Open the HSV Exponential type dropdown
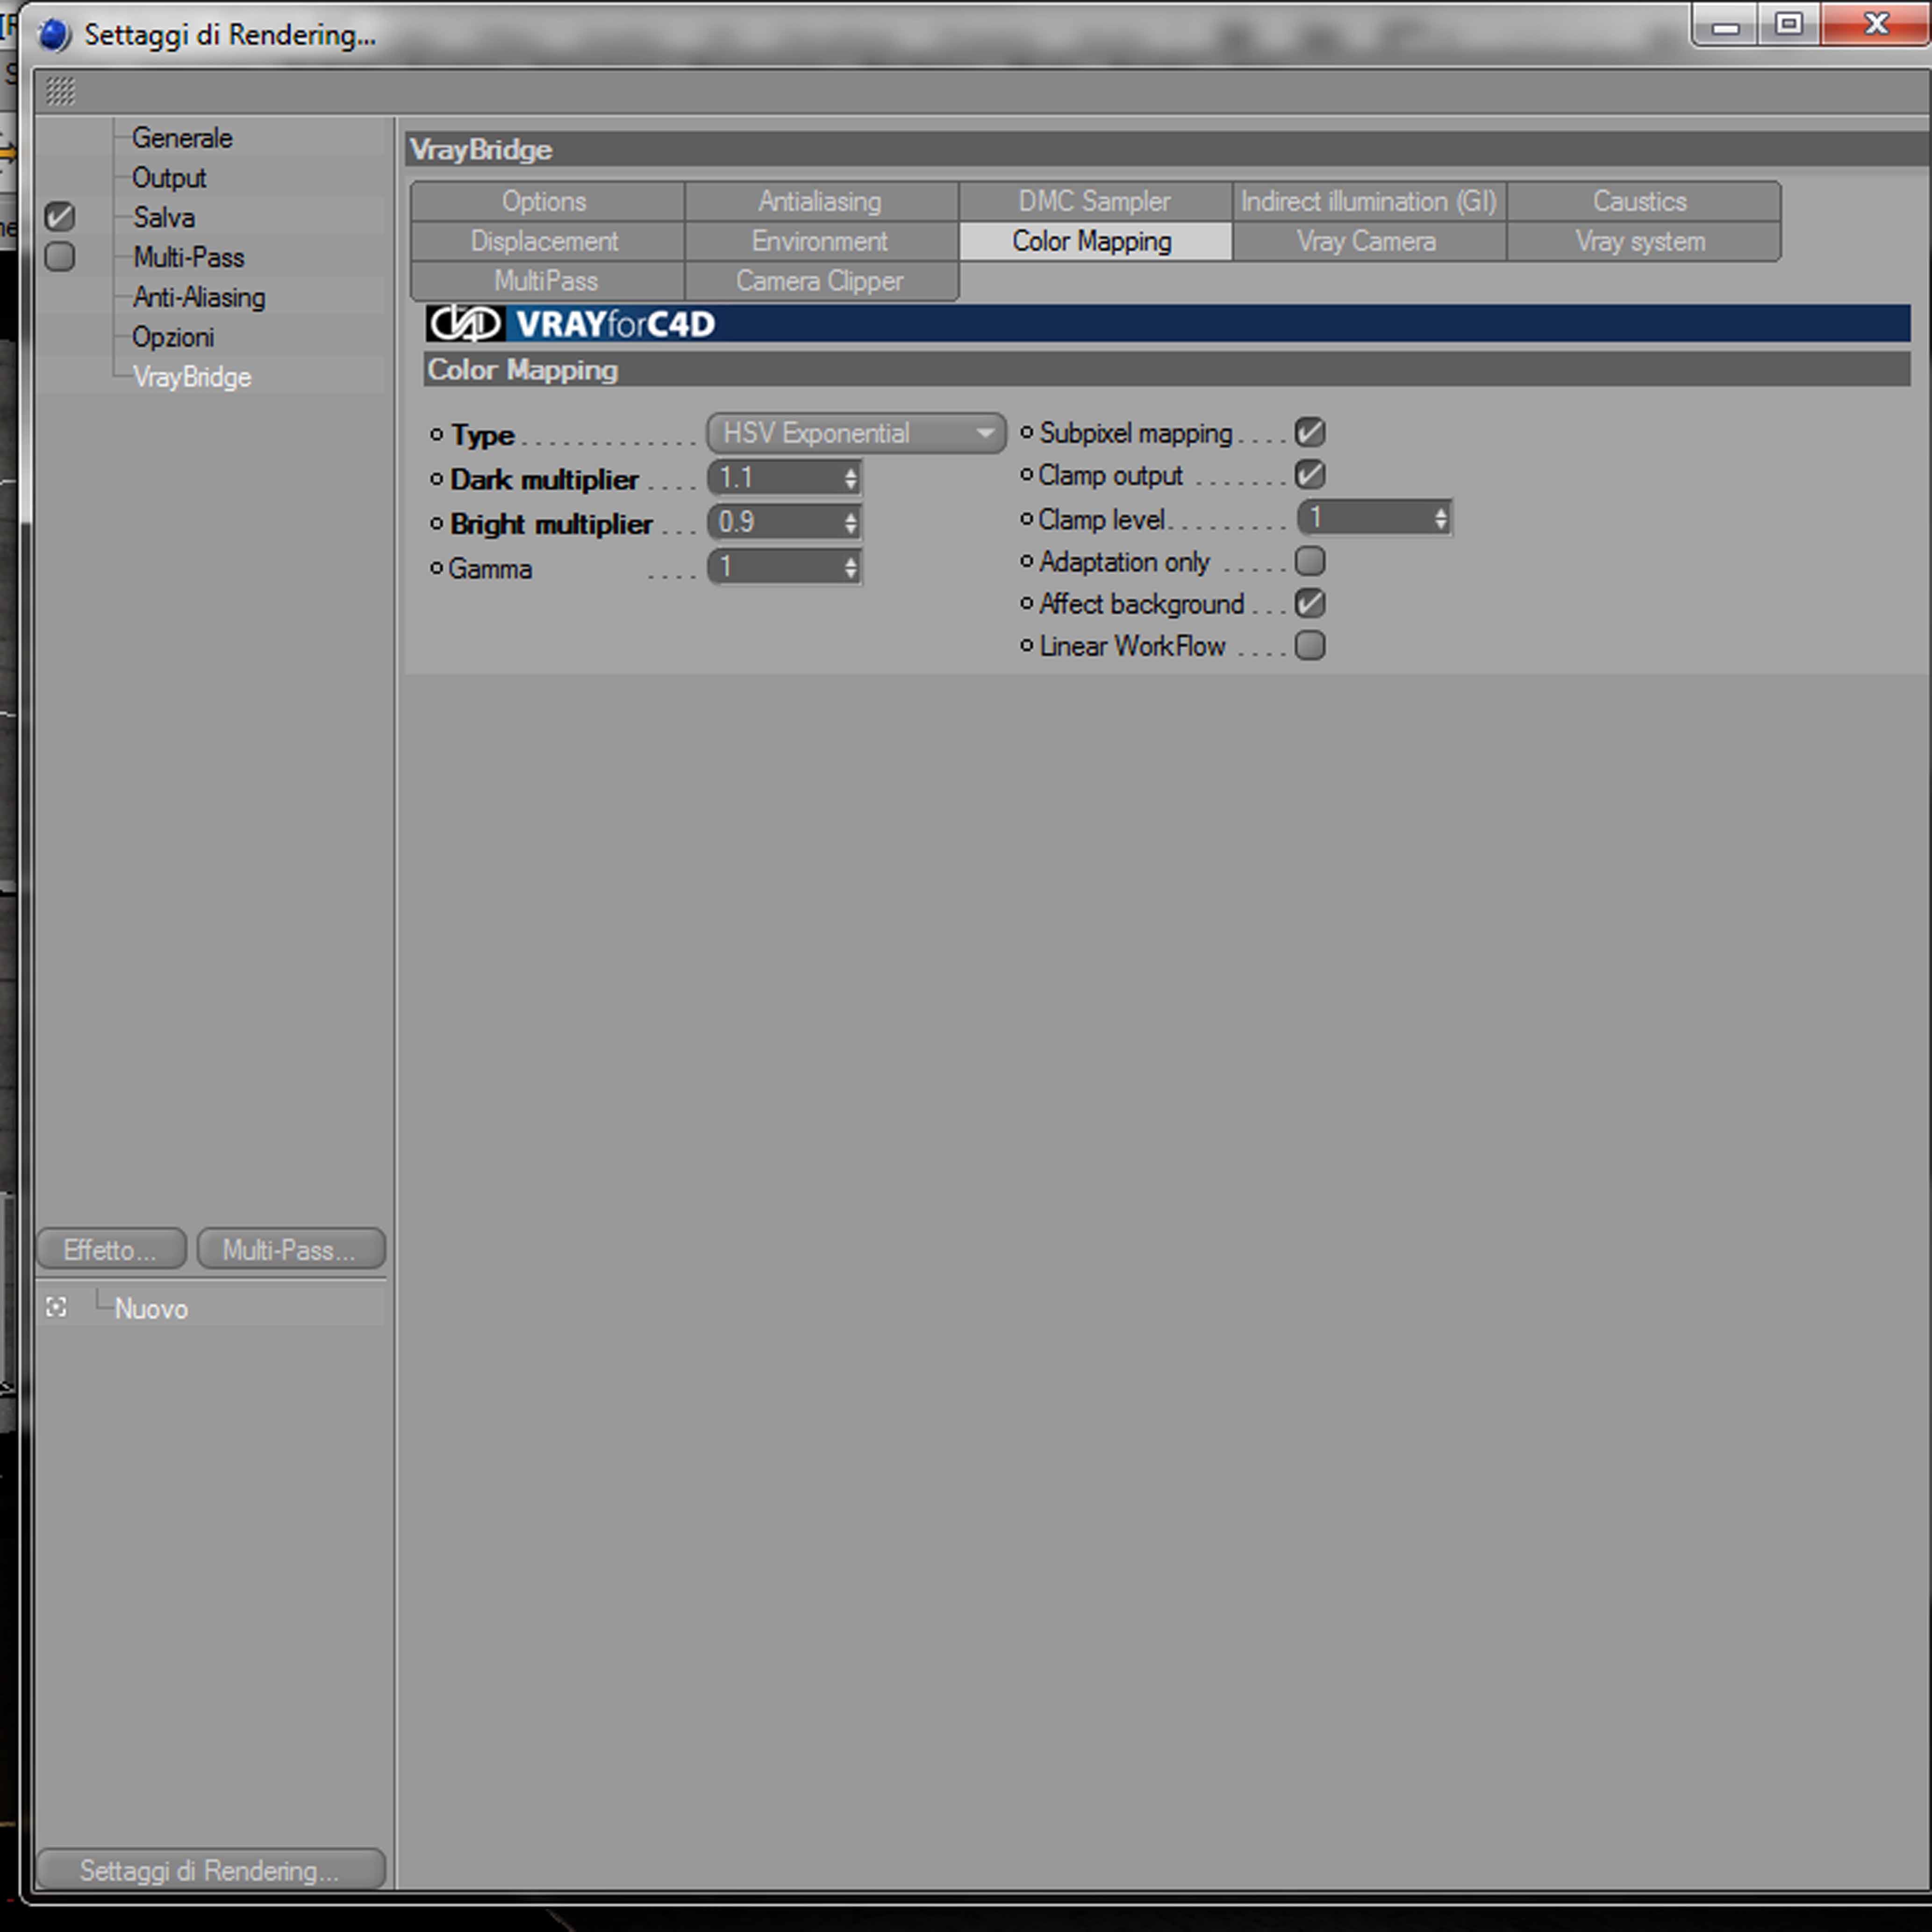1932x1932 pixels. pyautogui.click(x=855, y=433)
